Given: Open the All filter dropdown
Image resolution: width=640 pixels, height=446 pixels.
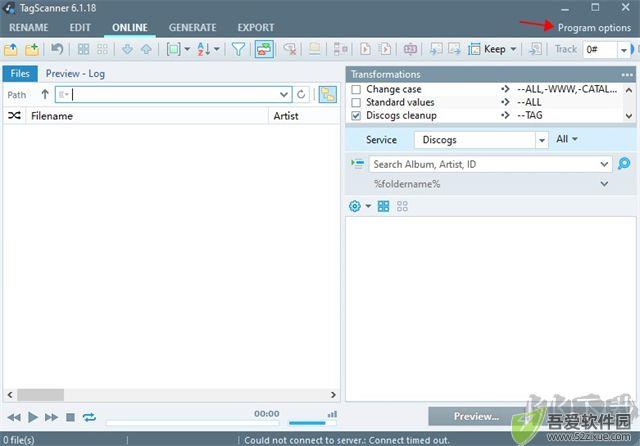Looking at the screenshot, I should [x=567, y=139].
